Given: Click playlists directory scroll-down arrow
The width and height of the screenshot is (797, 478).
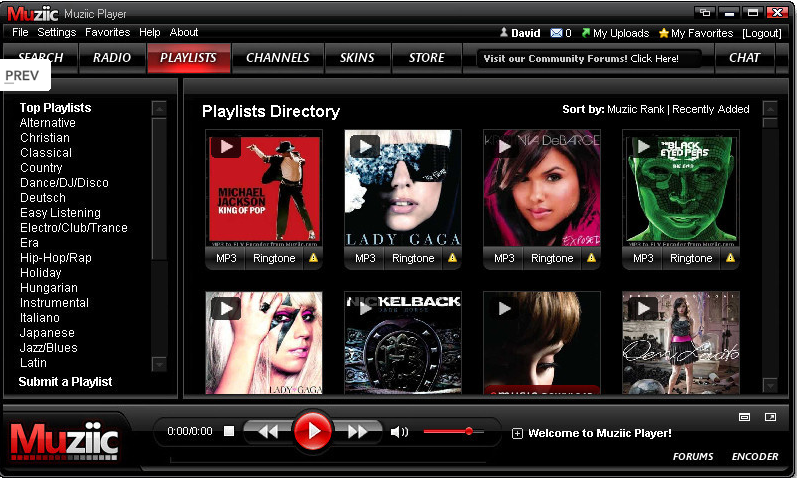Looking at the screenshot, I should [770, 385].
